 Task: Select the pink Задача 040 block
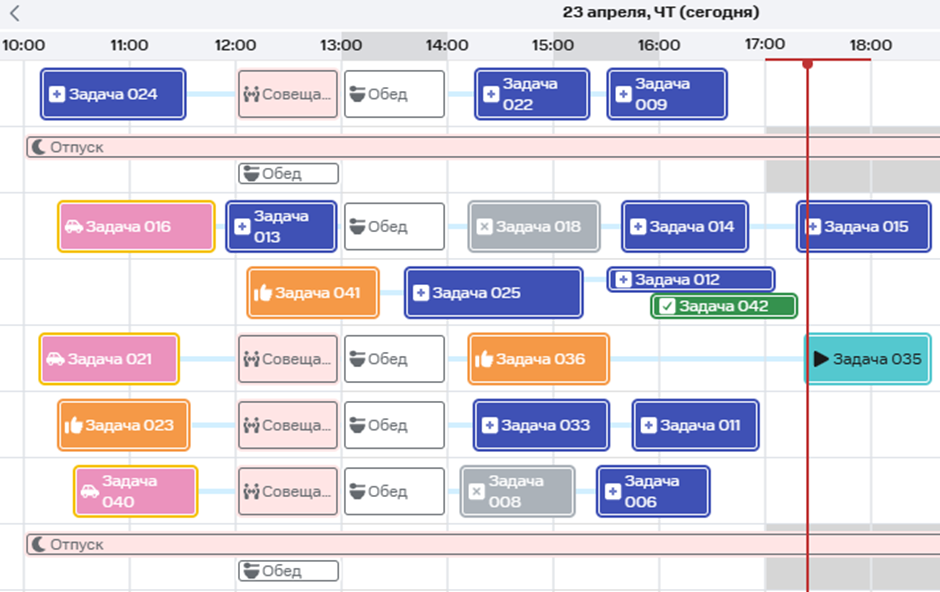tap(135, 491)
